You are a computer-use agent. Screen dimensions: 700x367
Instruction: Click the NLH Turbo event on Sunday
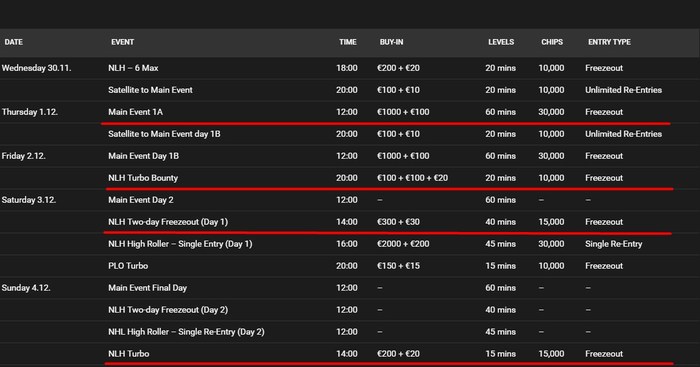tap(129, 354)
